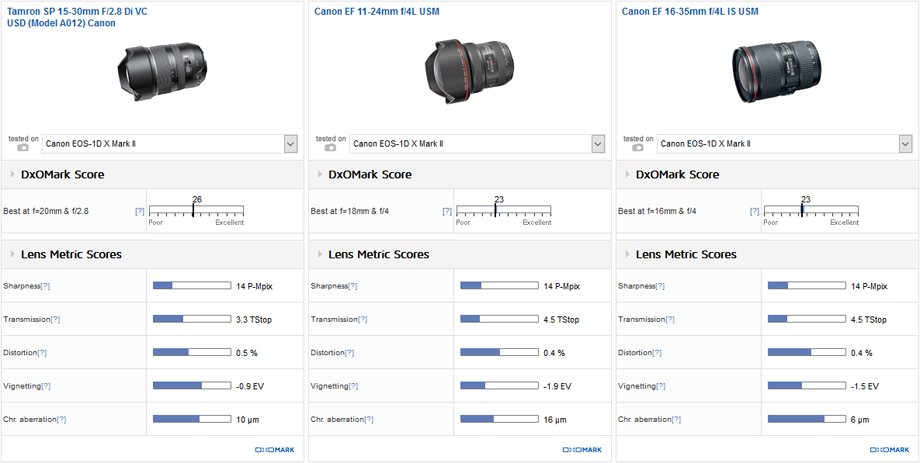The width and height of the screenshot is (920, 463).
Task: Open Vignetting [?] help in Canon 11-24mm panel
Action: coord(353,386)
